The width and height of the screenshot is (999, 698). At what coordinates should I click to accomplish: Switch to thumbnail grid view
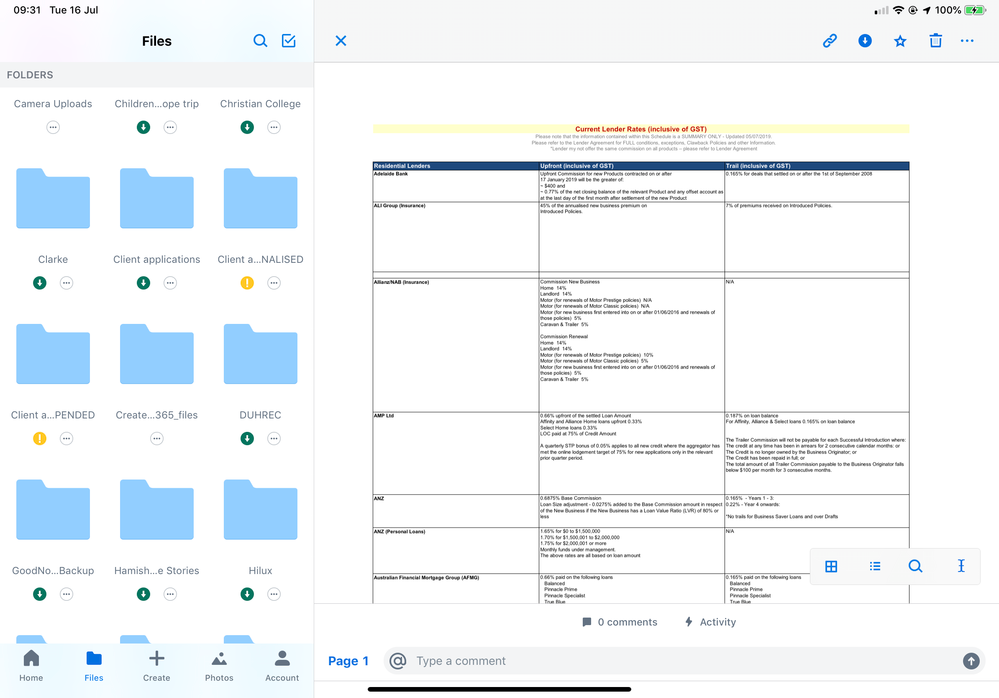coord(831,566)
